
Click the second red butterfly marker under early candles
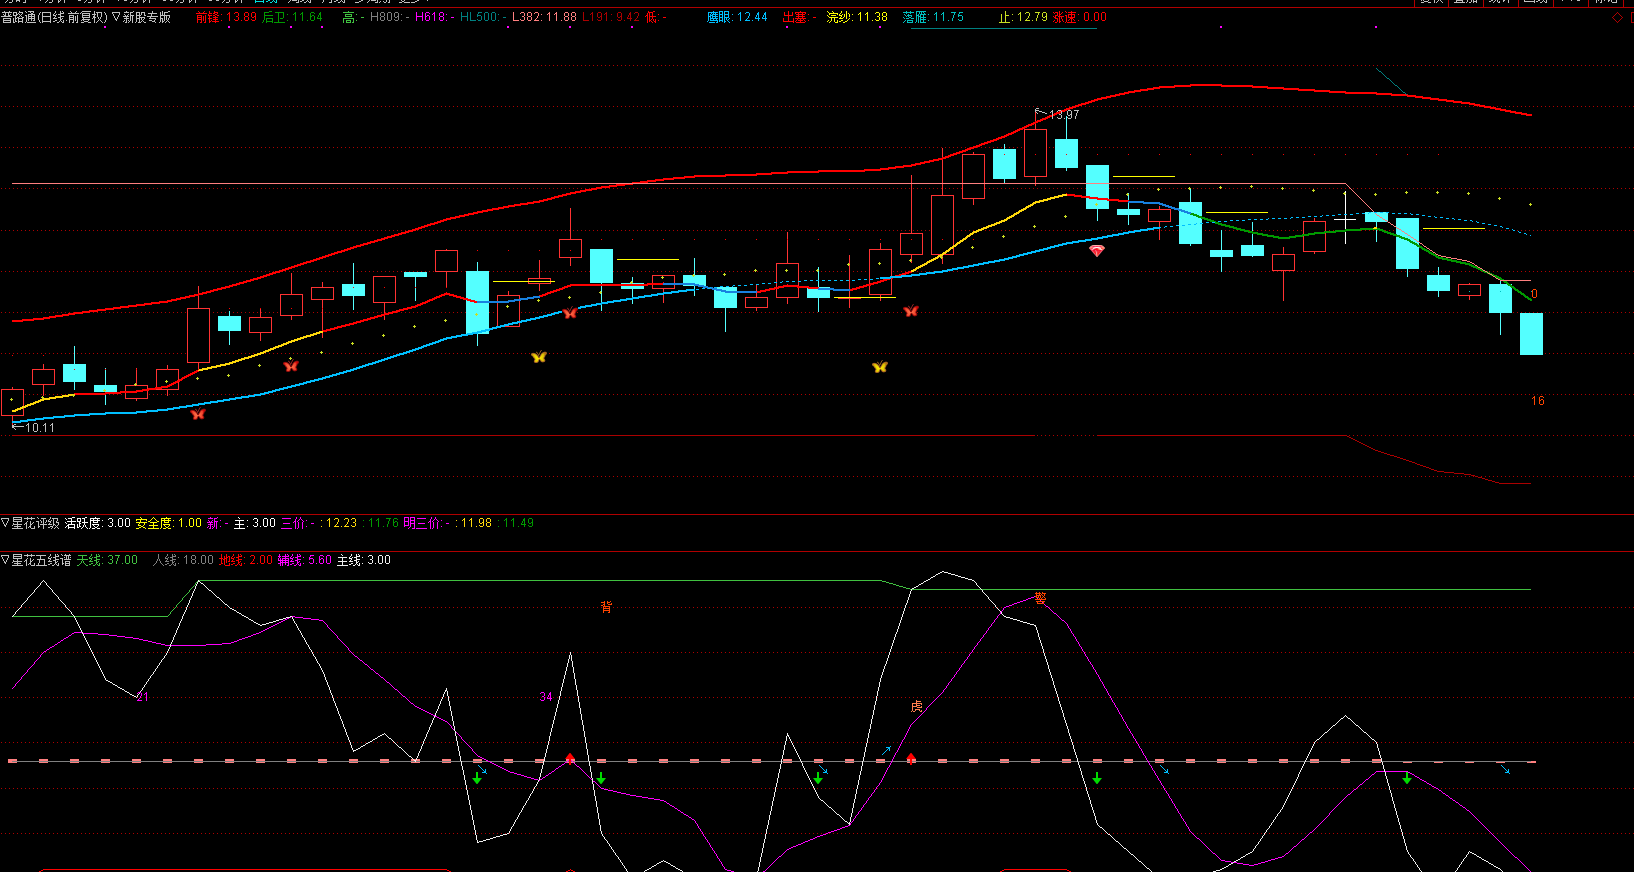coord(291,366)
